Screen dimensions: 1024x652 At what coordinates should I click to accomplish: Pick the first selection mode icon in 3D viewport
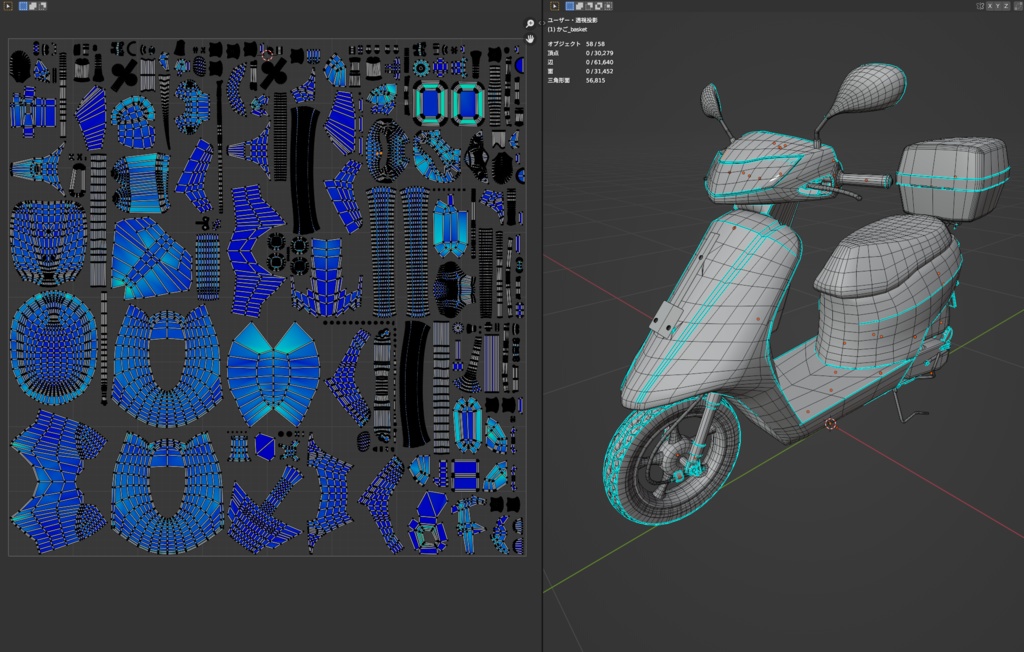pyautogui.click(x=570, y=6)
